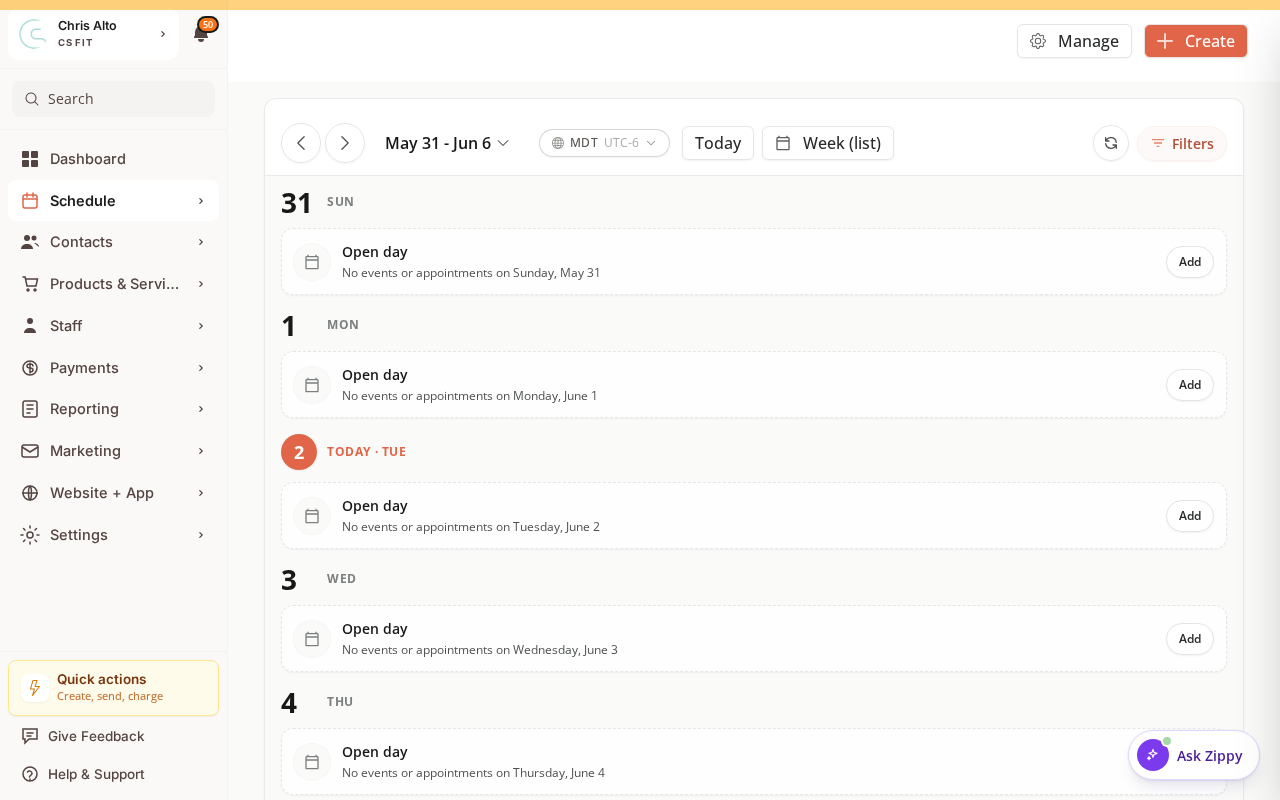Image resolution: width=1280 pixels, height=800 pixels.
Task: Expand the Contacts submenu chevron
Action: pyautogui.click(x=201, y=242)
